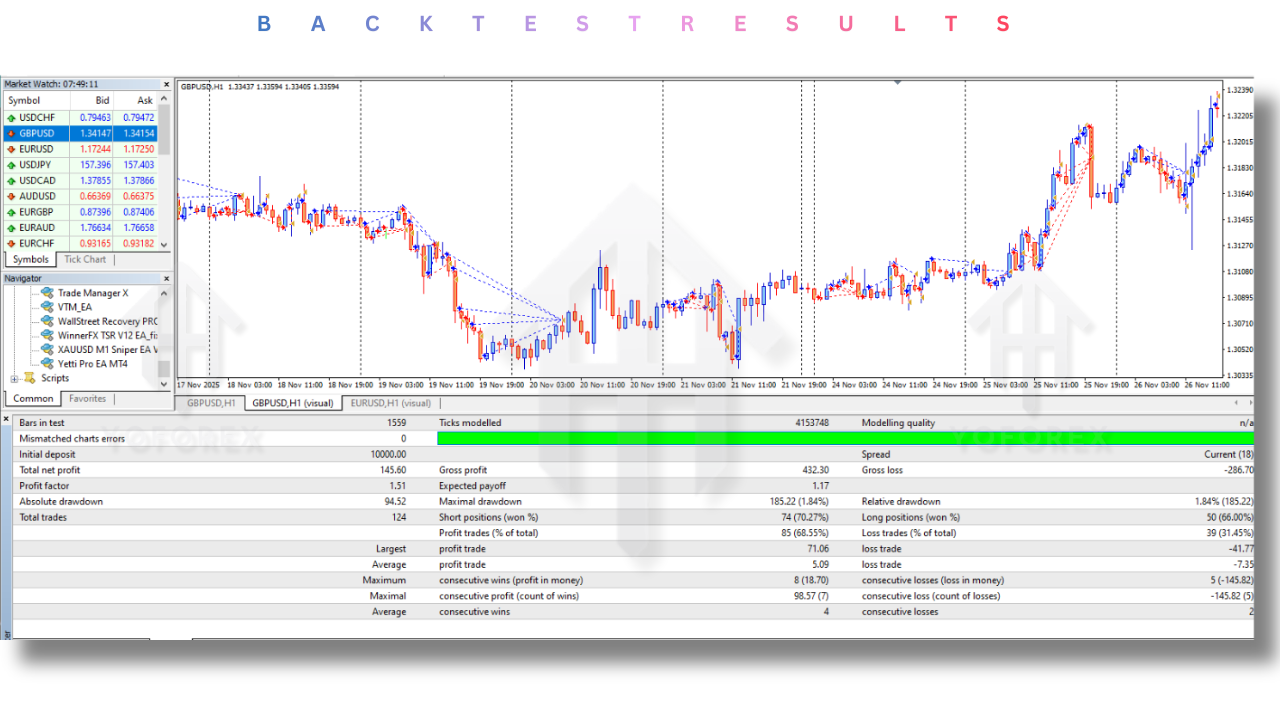This screenshot has width=1280, height=720.
Task: Close the Navigator panel
Action: tap(166, 278)
